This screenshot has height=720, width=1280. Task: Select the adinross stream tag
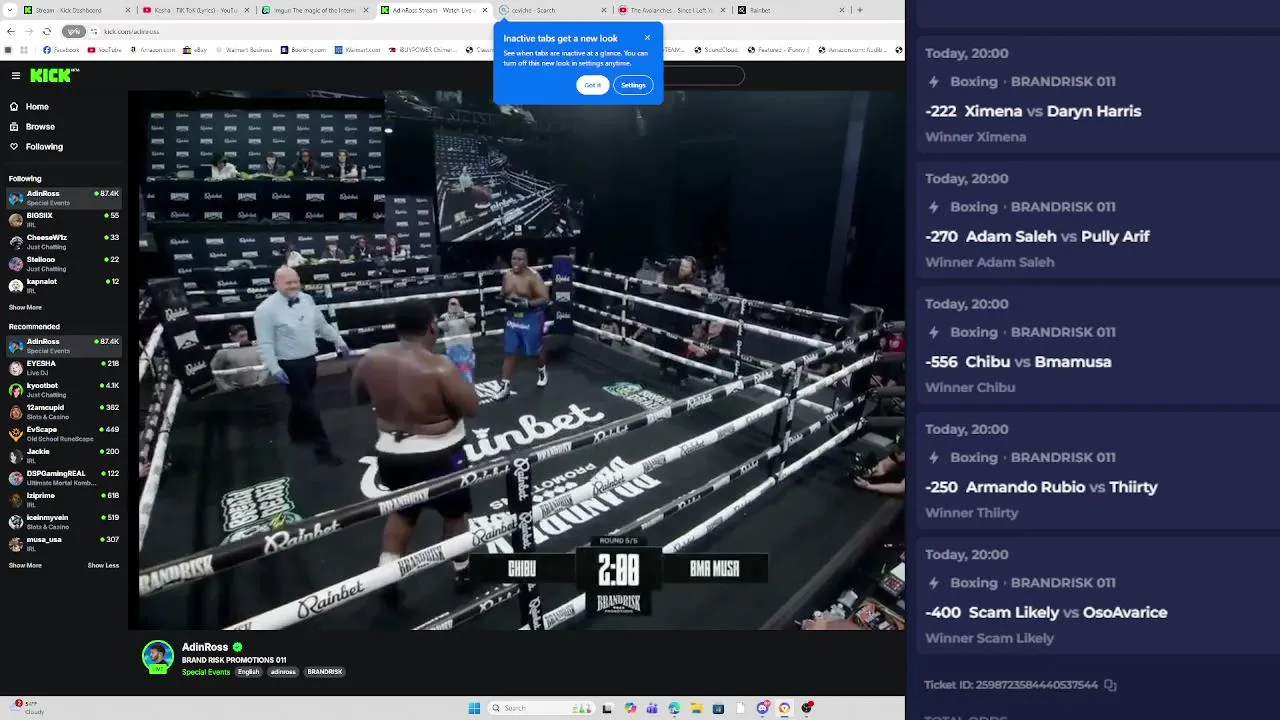pyautogui.click(x=283, y=672)
